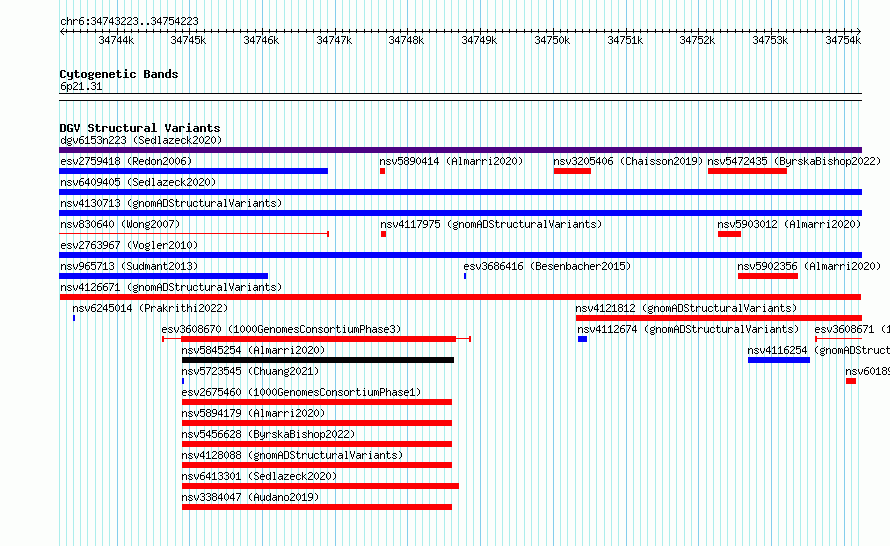Open variant nsv4126671 (gnomADStructuralVariants)
Screen dimensions: 890x546
(x=171, y=287)
